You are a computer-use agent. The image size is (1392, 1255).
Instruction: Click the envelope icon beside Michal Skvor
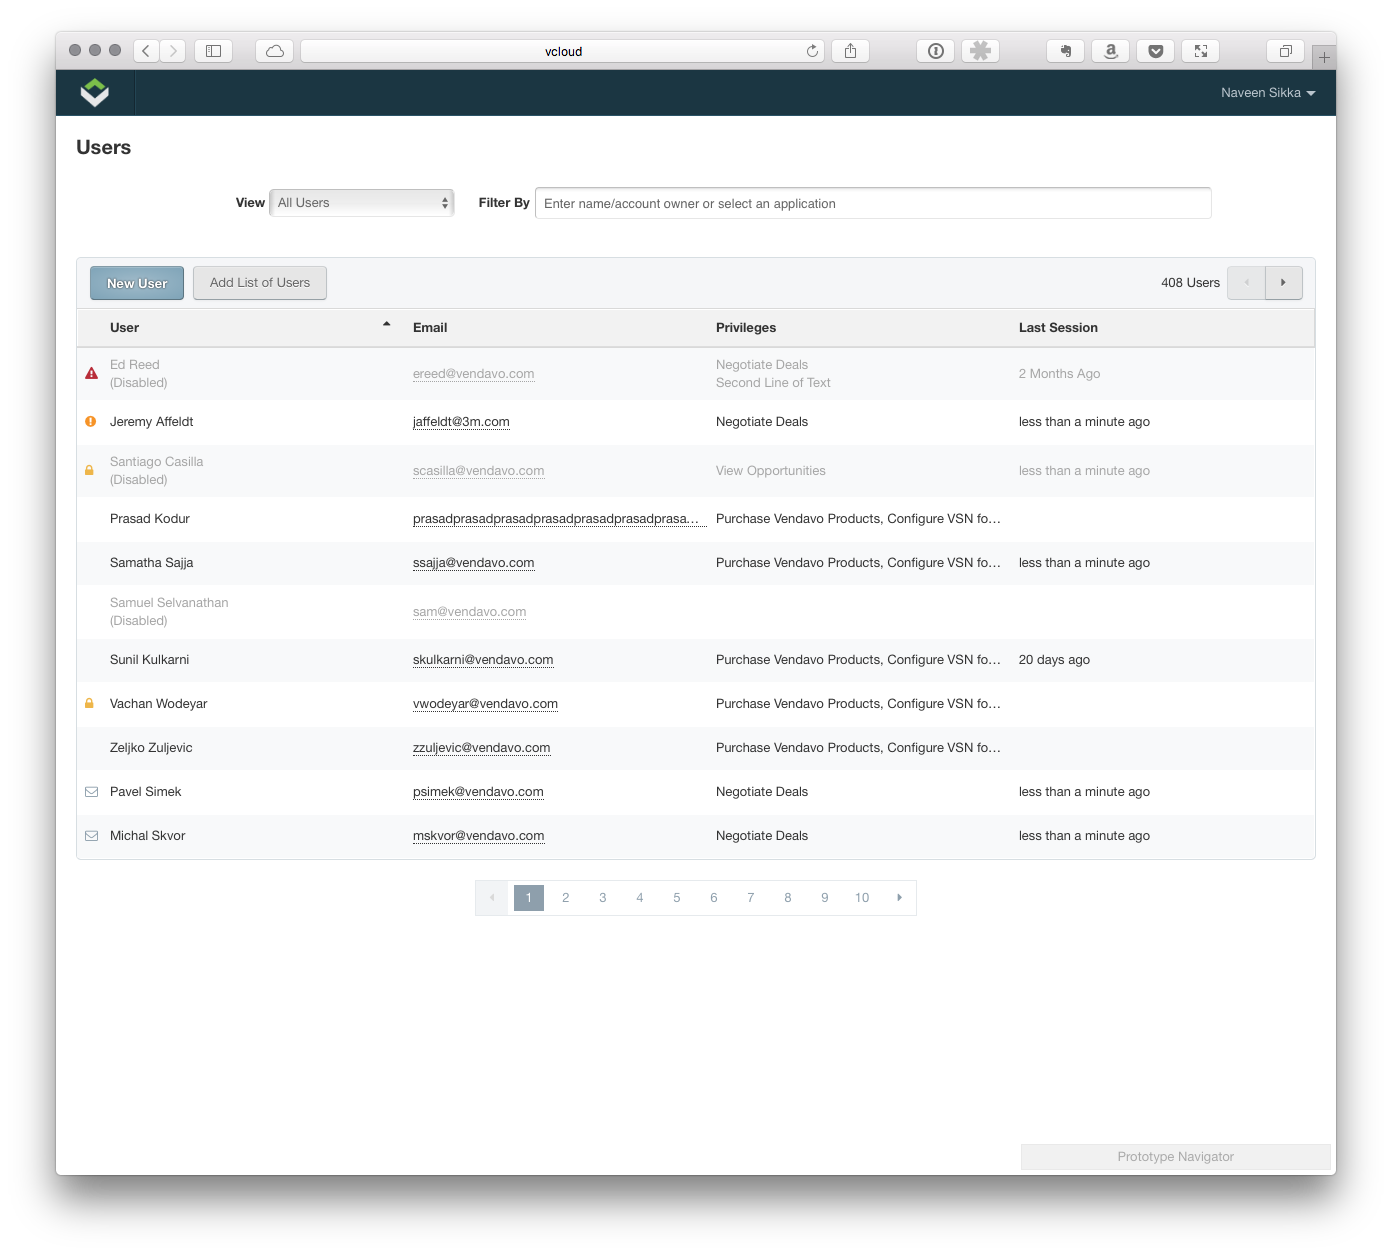(x=91, y=836)
